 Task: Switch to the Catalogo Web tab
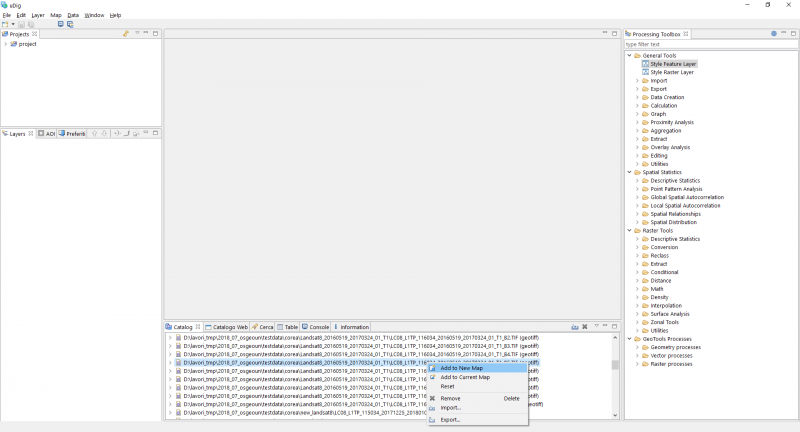click(x=229, y=327)
